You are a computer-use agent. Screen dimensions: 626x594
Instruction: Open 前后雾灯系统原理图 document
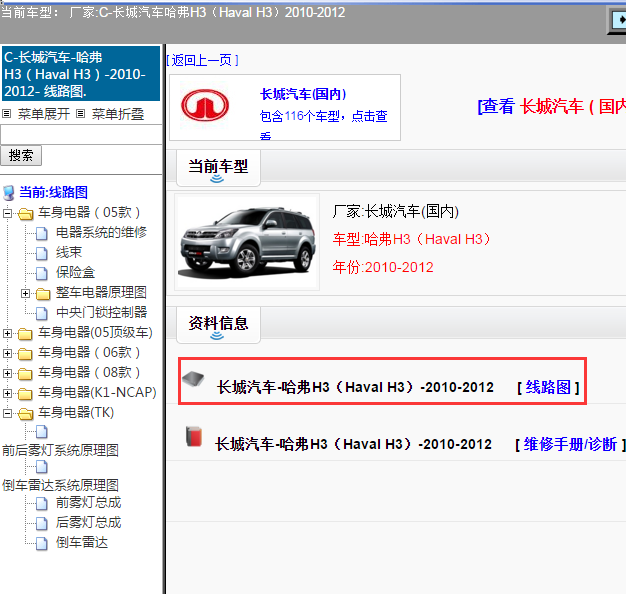pyautogui.click(x=60, y=450)
